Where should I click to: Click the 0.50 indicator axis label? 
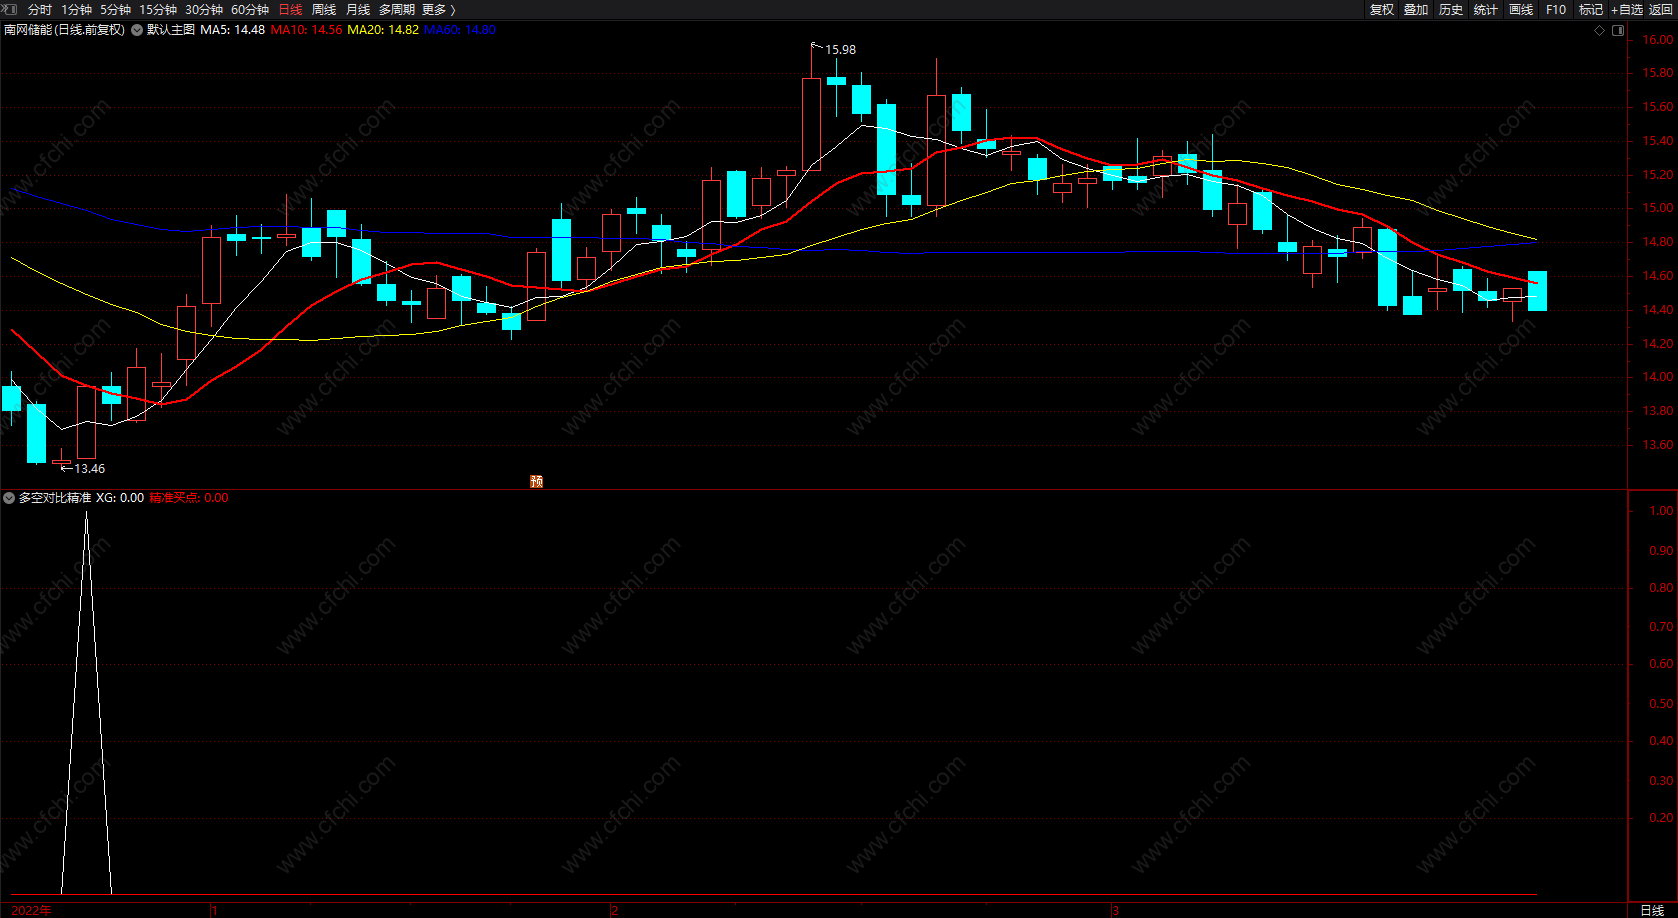pyautogui.click(x=1661, y=704)
